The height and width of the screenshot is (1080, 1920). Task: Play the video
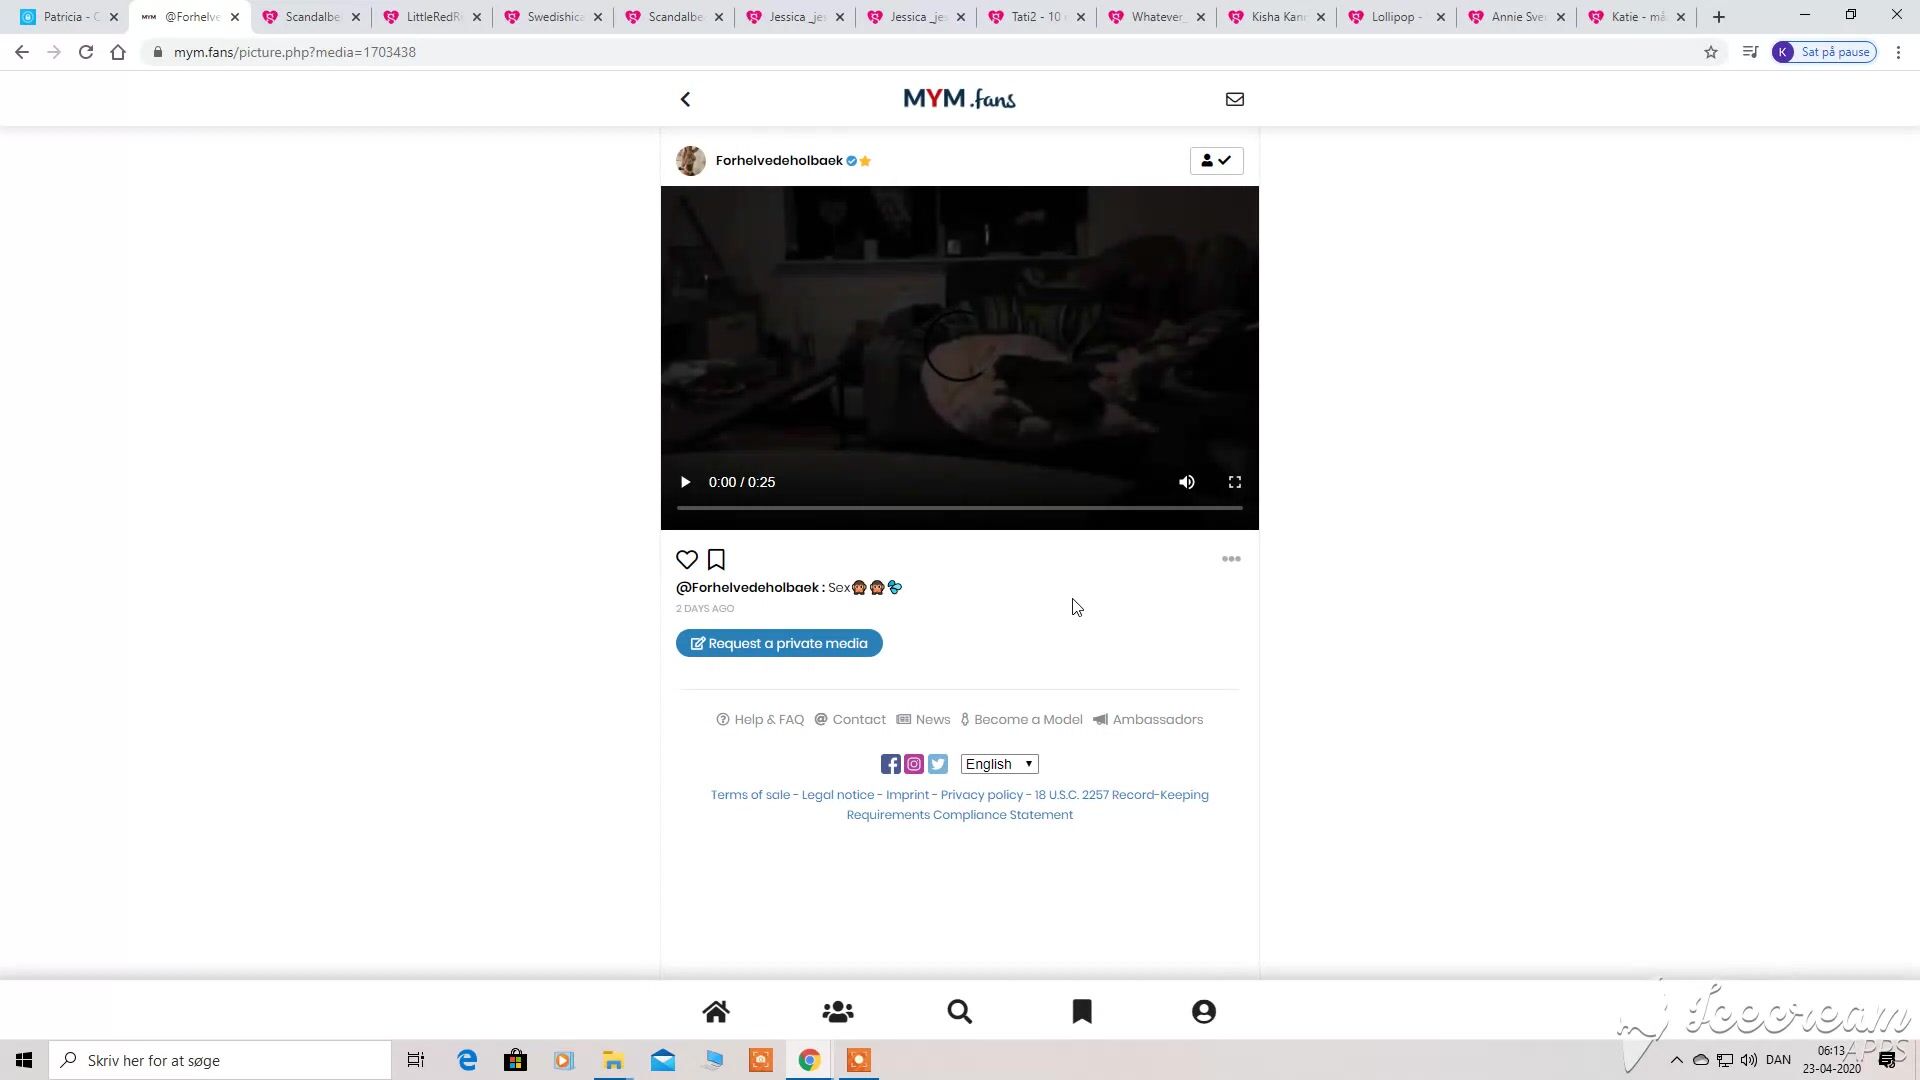coord(685,482)
